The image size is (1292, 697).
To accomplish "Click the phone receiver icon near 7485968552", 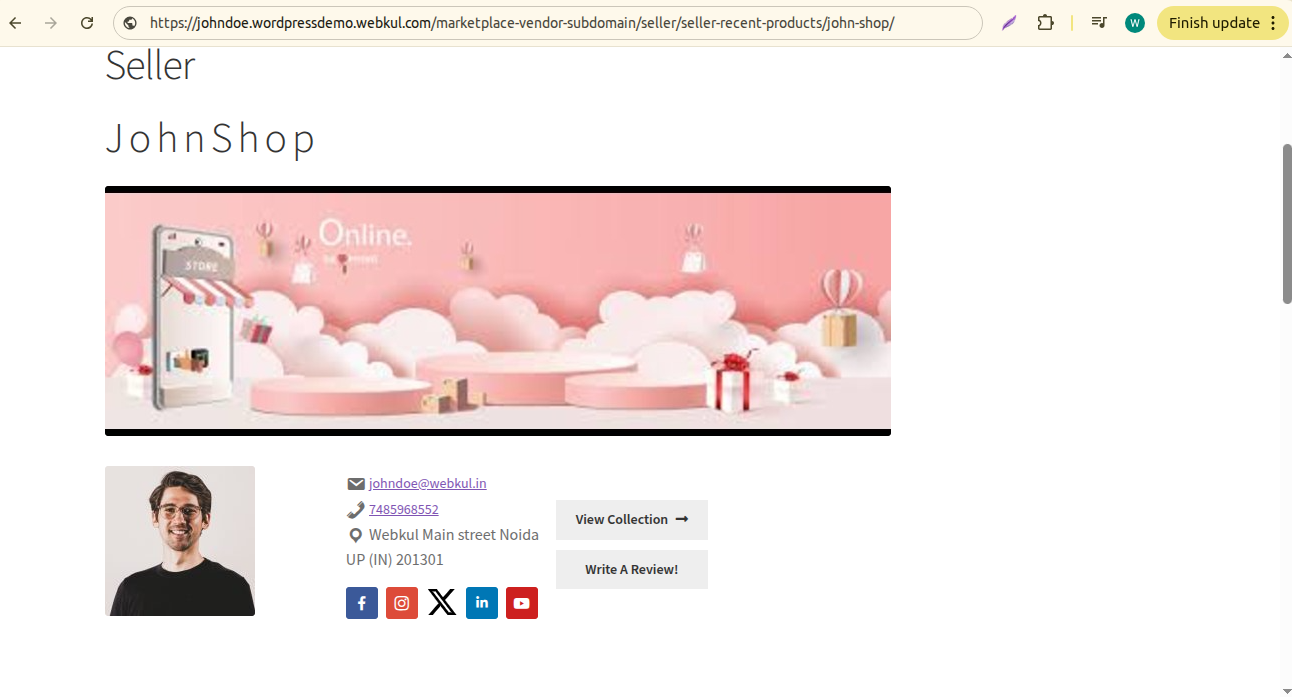I will point(356,509).
